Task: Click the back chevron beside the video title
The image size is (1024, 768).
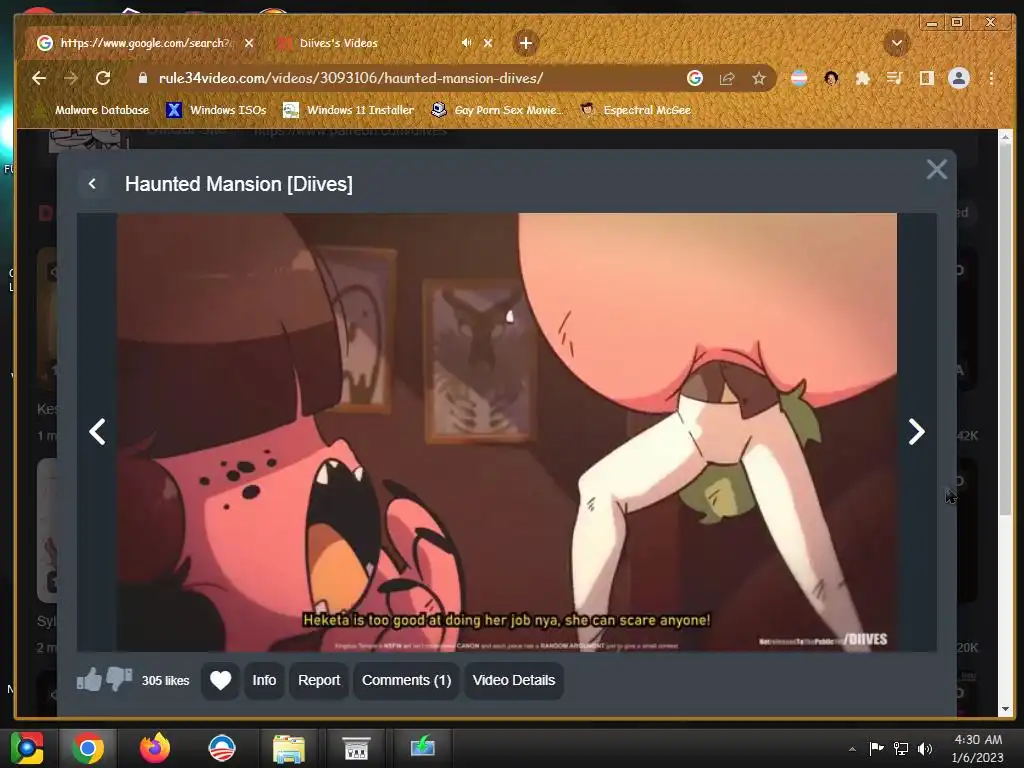Action: click(92, 184)
